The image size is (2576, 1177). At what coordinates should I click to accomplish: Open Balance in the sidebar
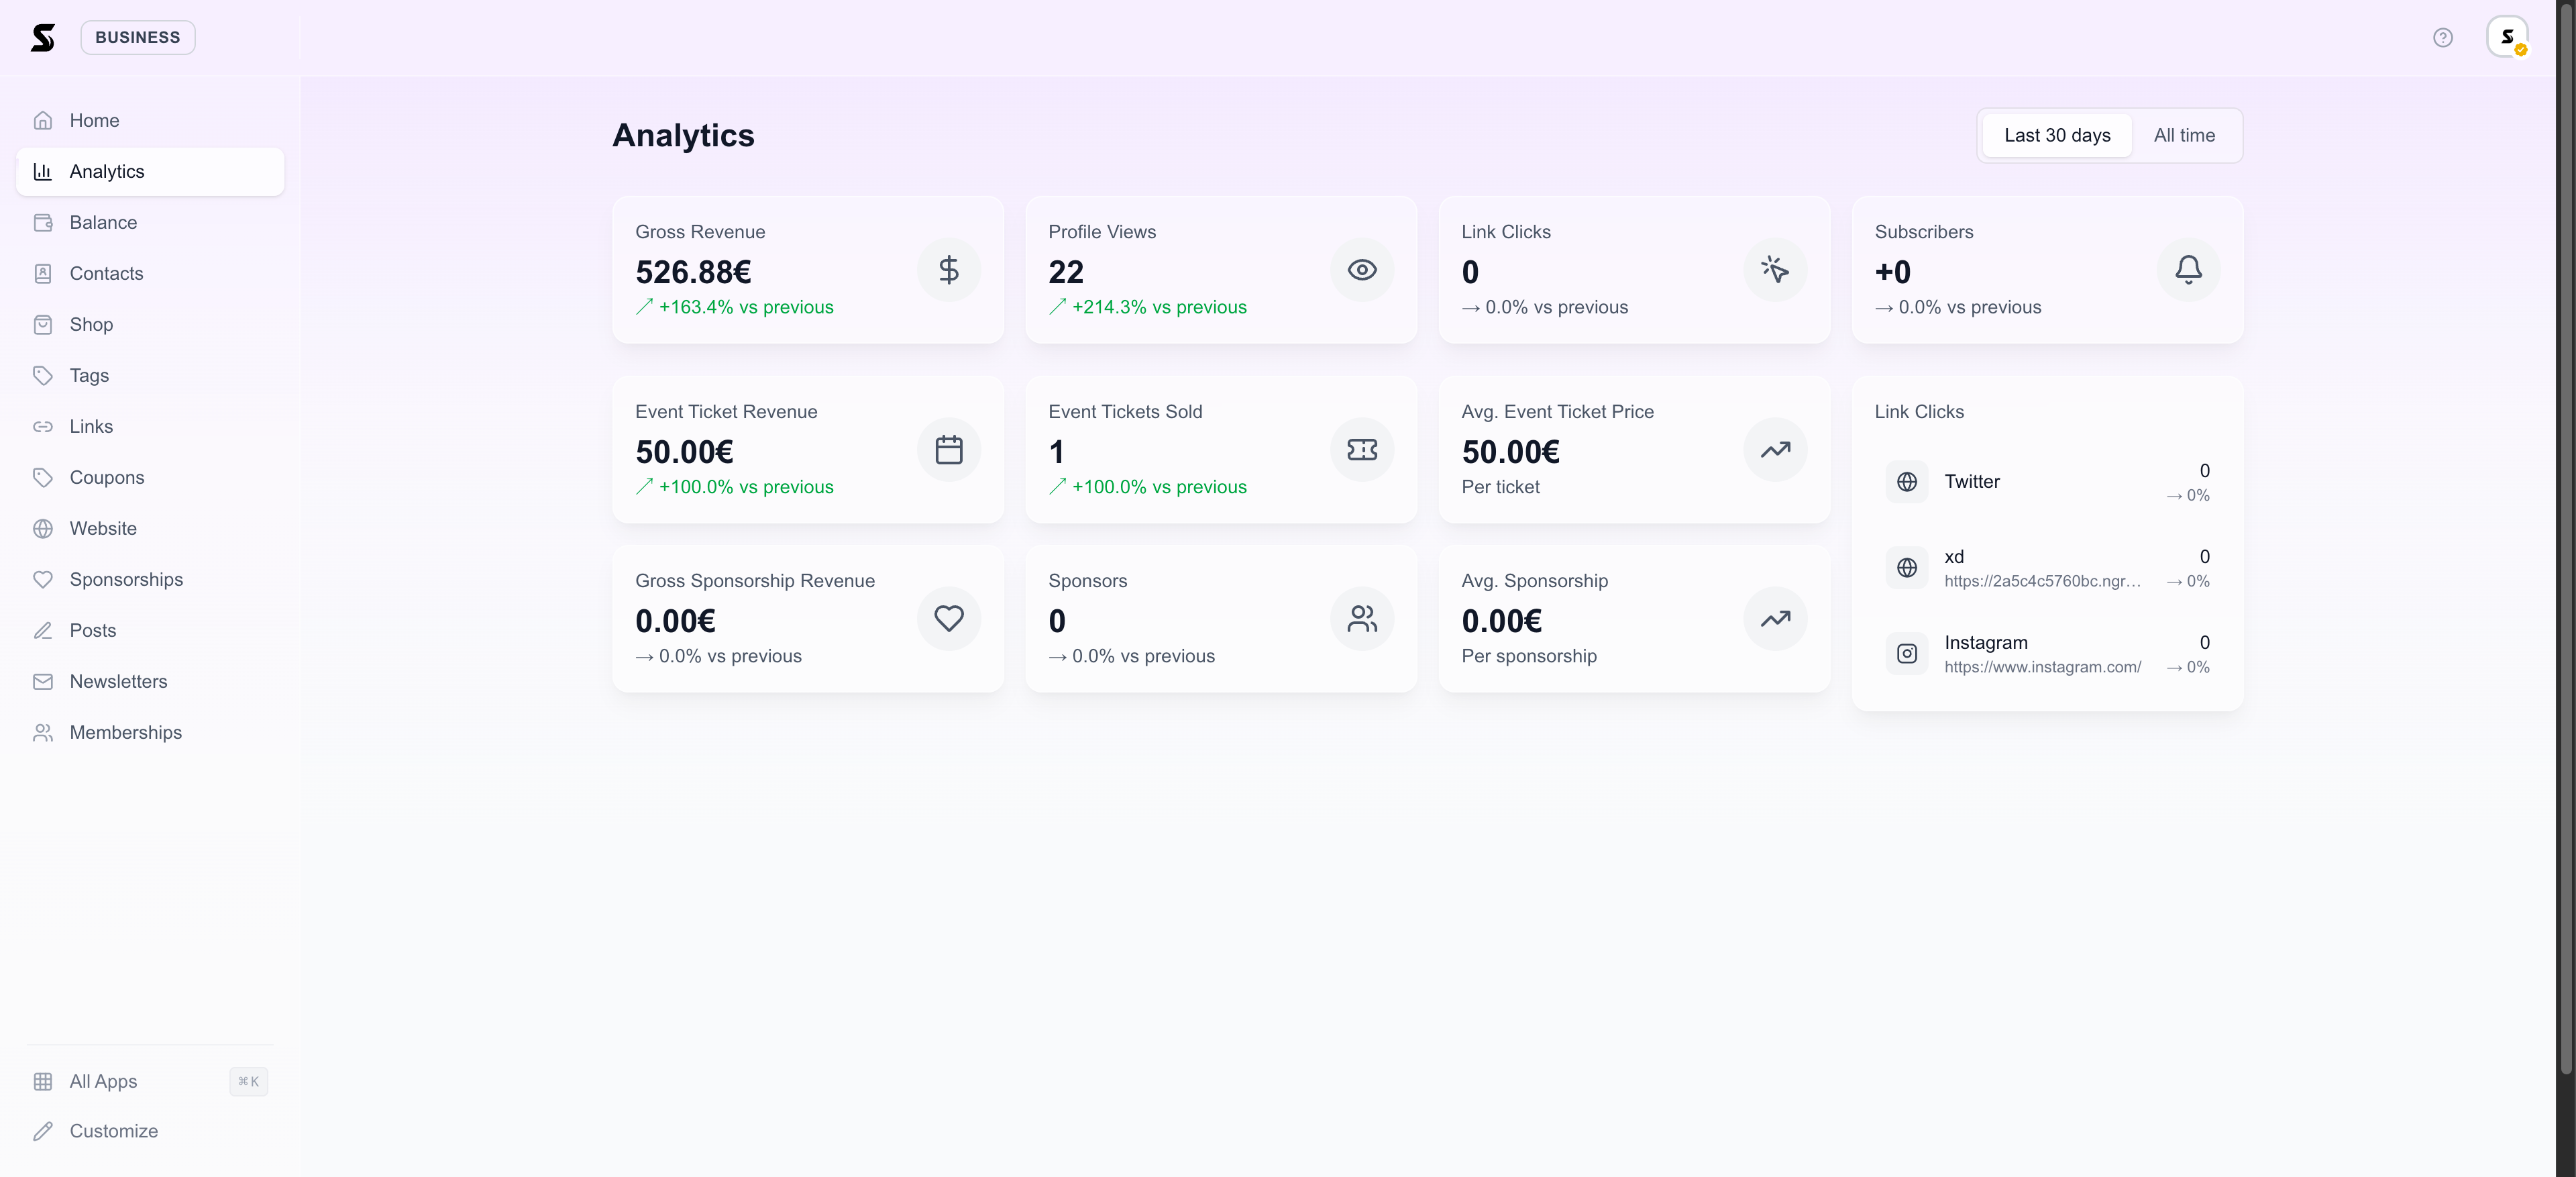coord(103,223)
